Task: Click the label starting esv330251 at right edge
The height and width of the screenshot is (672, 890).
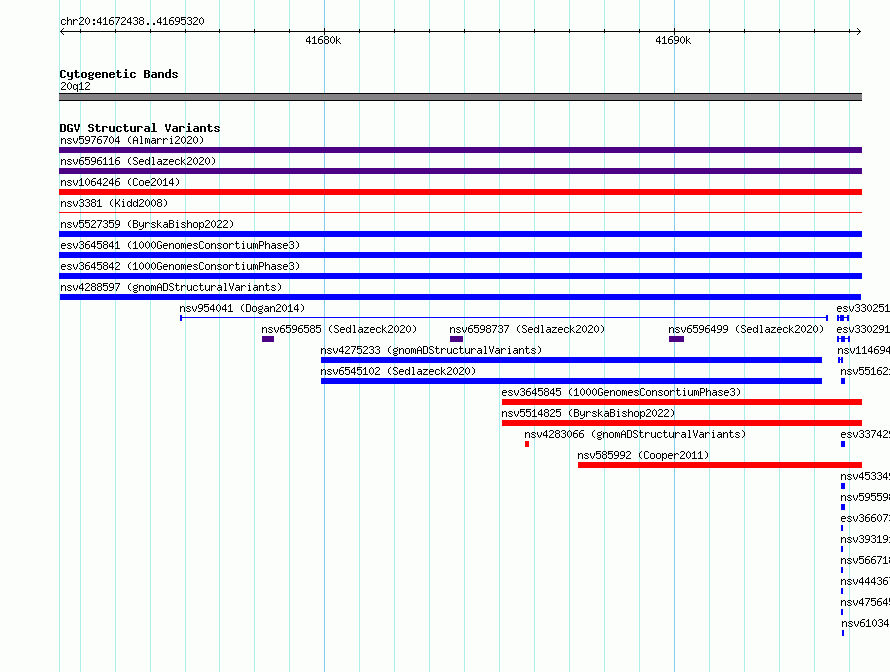Action: [x=863, y=308]
